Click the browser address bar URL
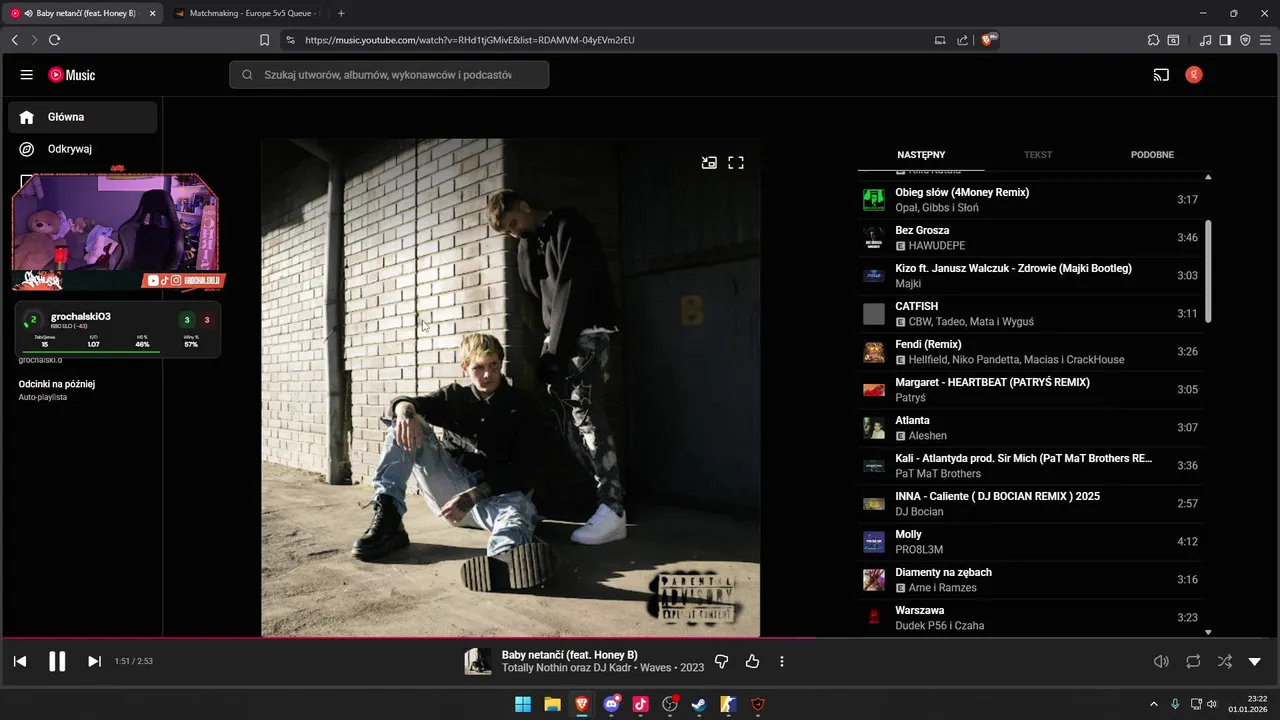Screen dimensions: 1280x720 click(470, 40)
